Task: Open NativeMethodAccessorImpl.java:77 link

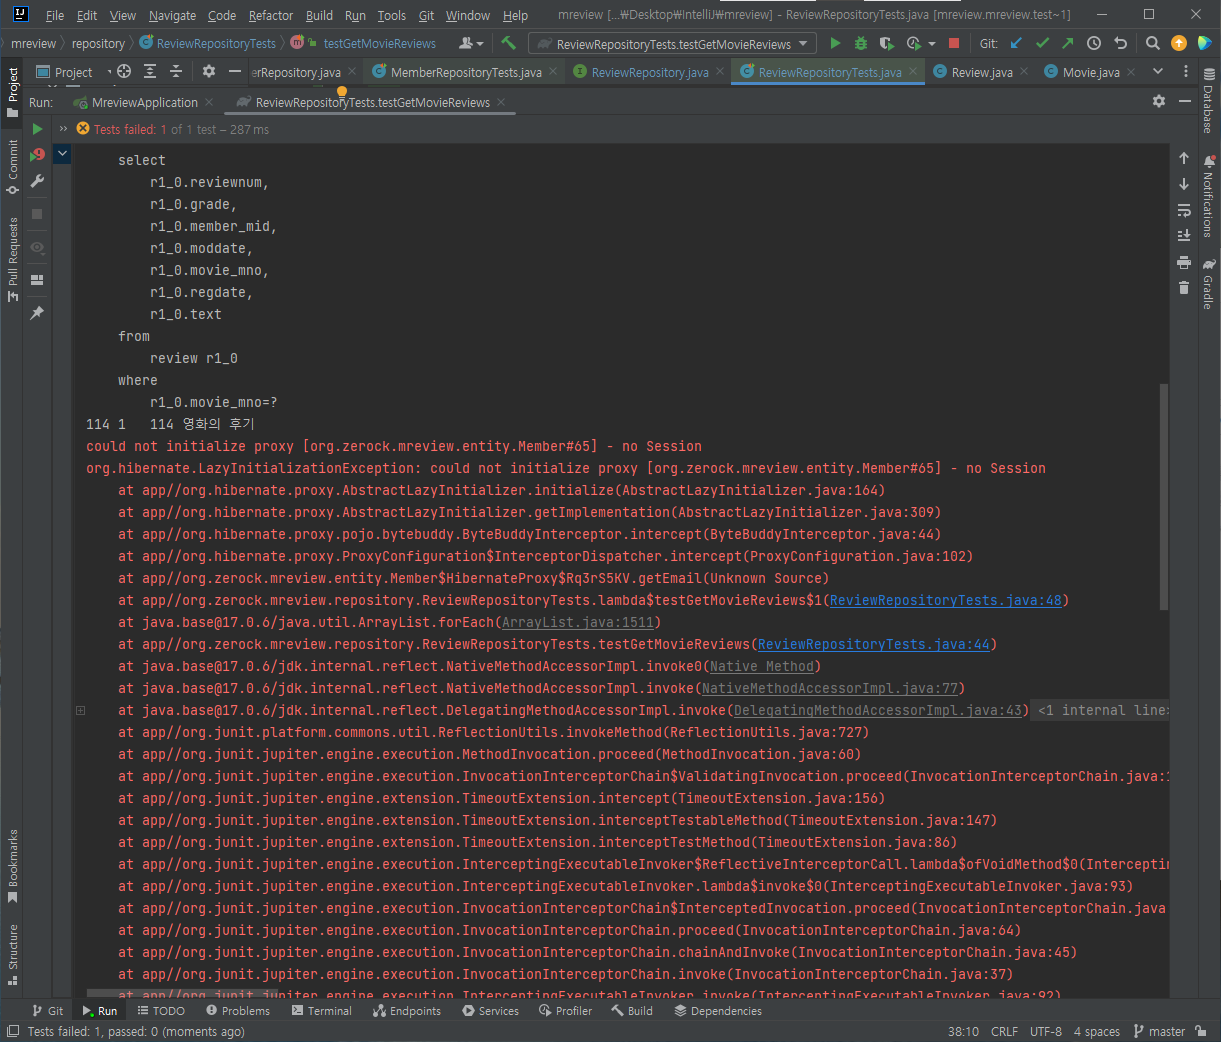Action: click(830, 688)
